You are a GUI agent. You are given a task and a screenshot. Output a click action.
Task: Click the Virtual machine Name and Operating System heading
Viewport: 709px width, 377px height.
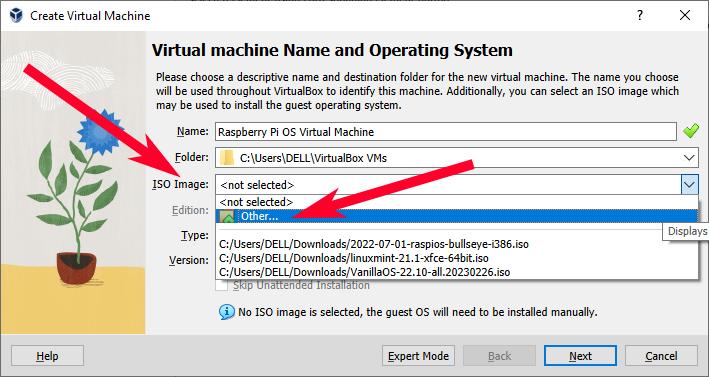[x=332, y=50]
